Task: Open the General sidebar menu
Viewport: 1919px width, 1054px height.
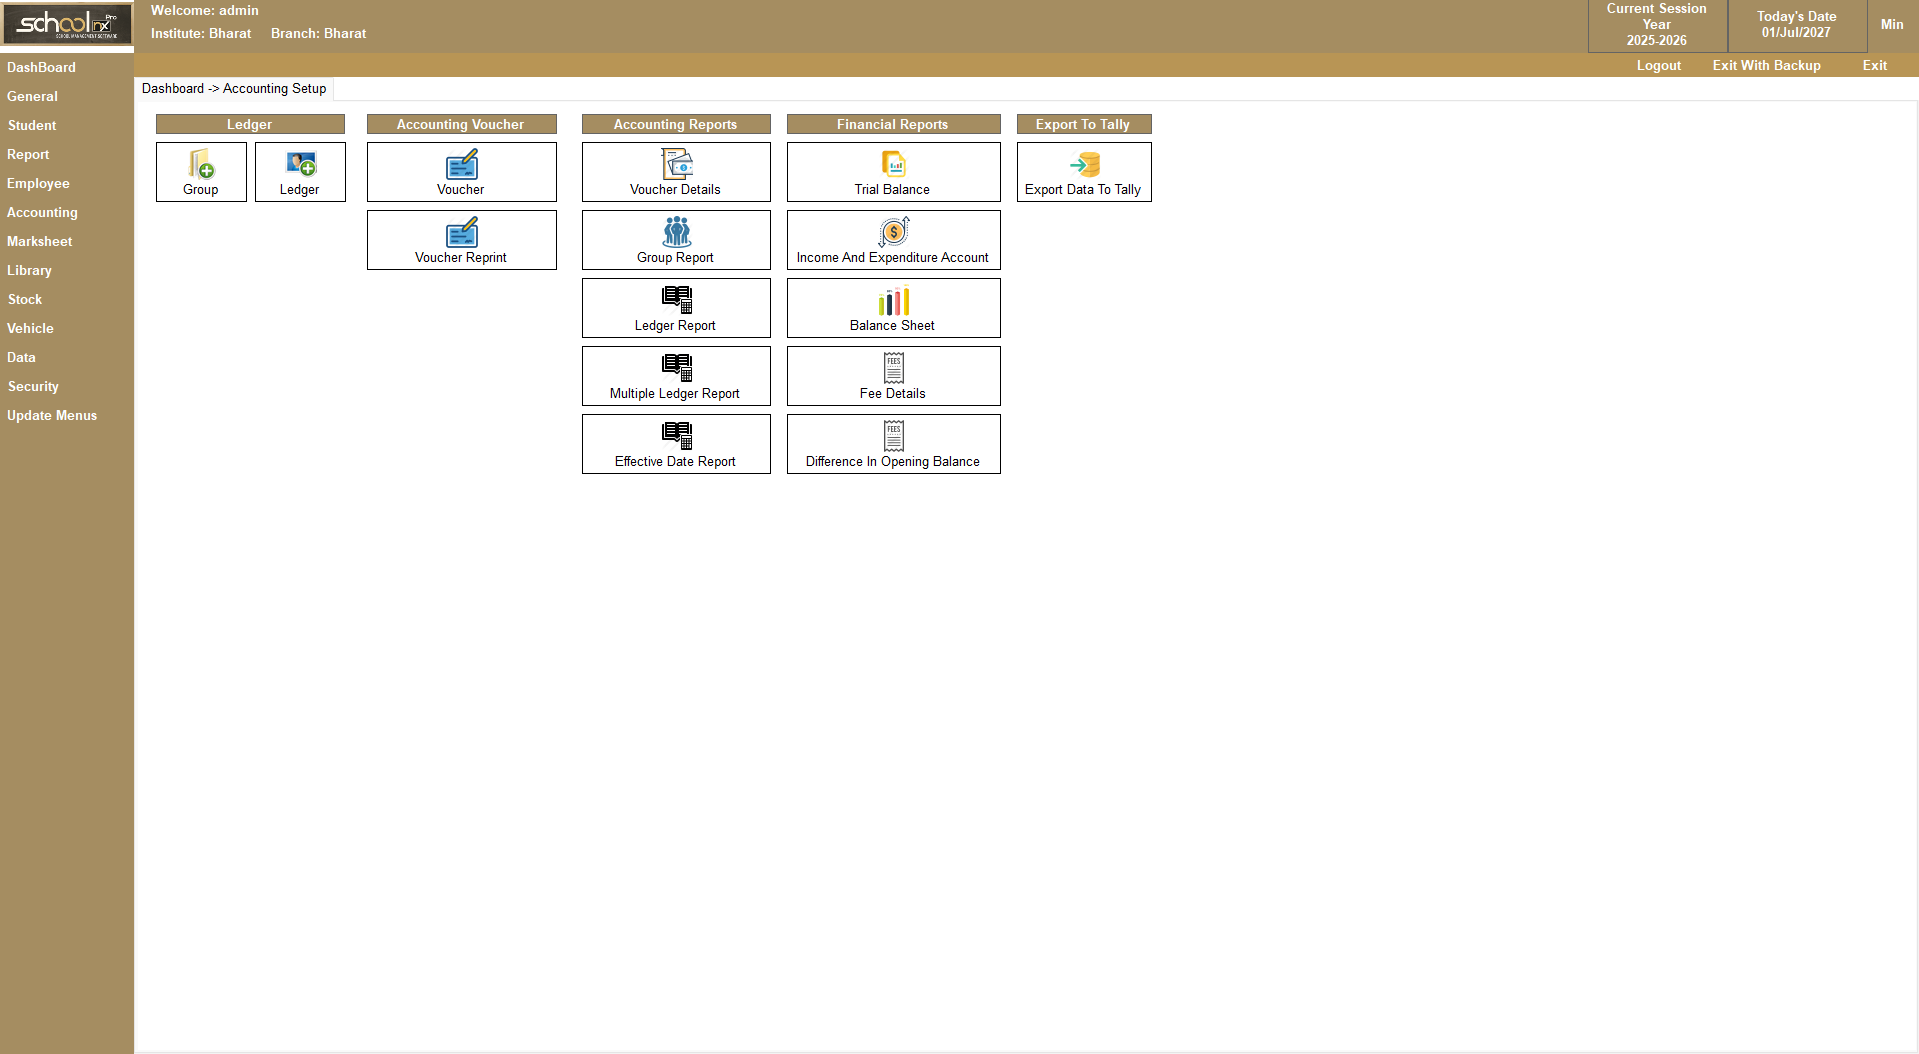Action: coord(32,96)
